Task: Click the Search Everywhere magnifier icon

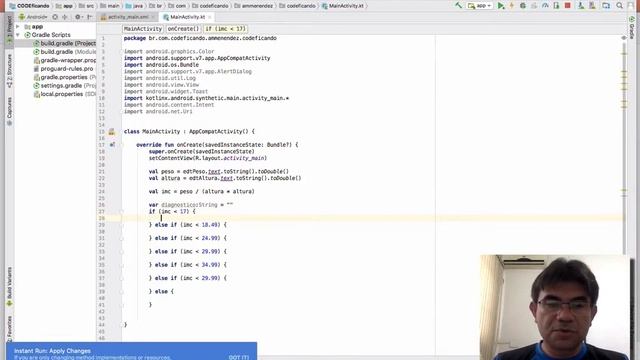Action: pos(620,6)
